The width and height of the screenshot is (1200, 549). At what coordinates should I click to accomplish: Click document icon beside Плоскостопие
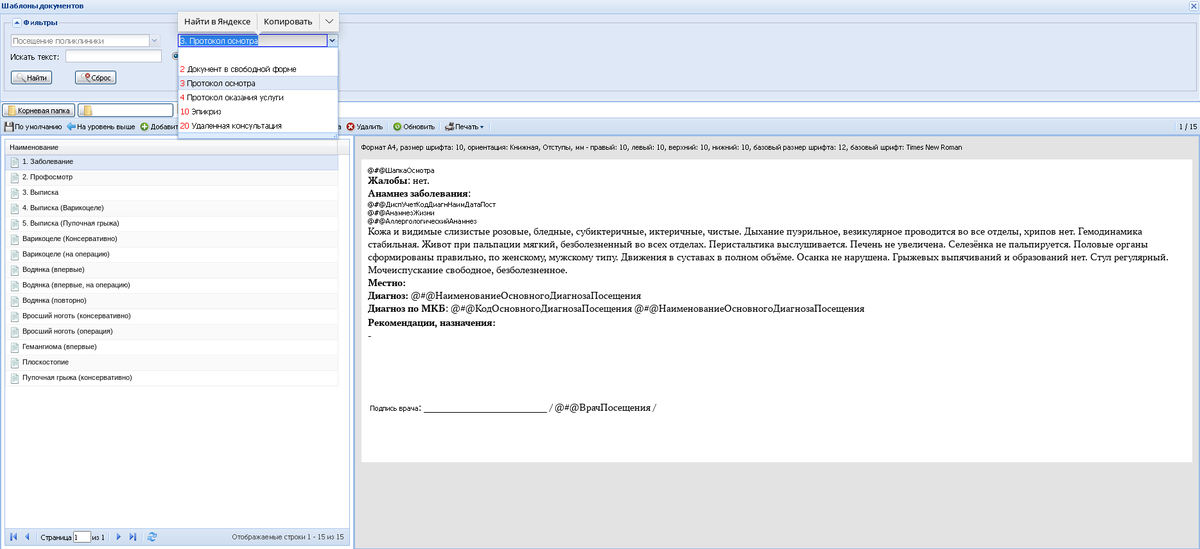coord(14,362)
